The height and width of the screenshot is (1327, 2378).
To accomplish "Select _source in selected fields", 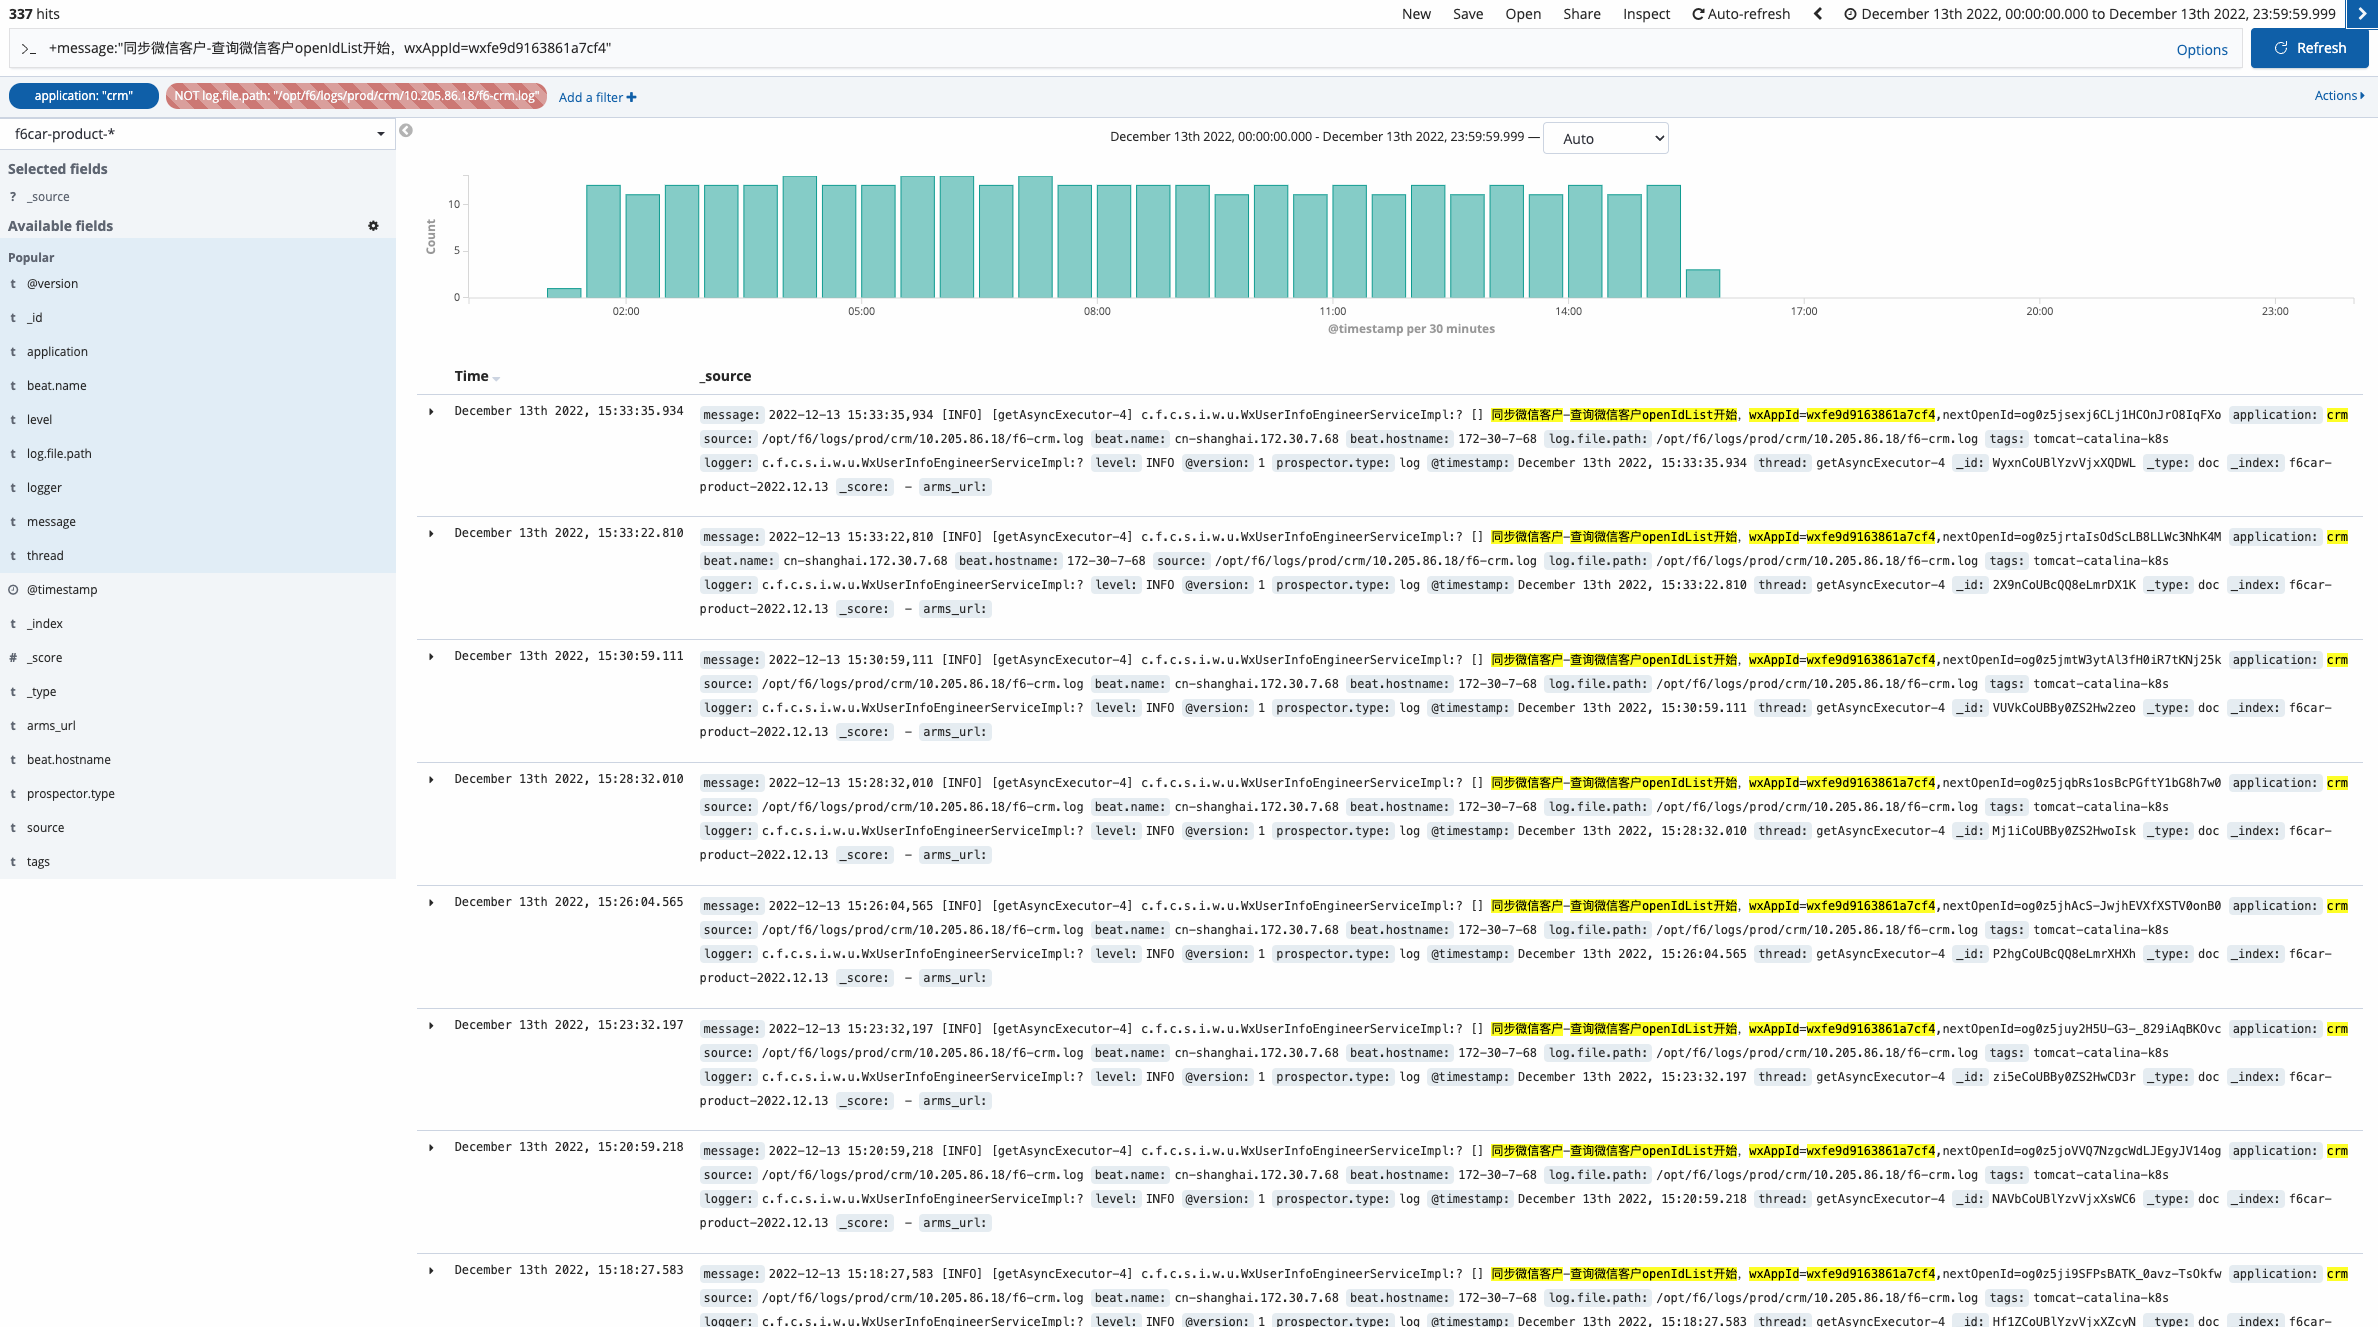I will coord(48,197).
